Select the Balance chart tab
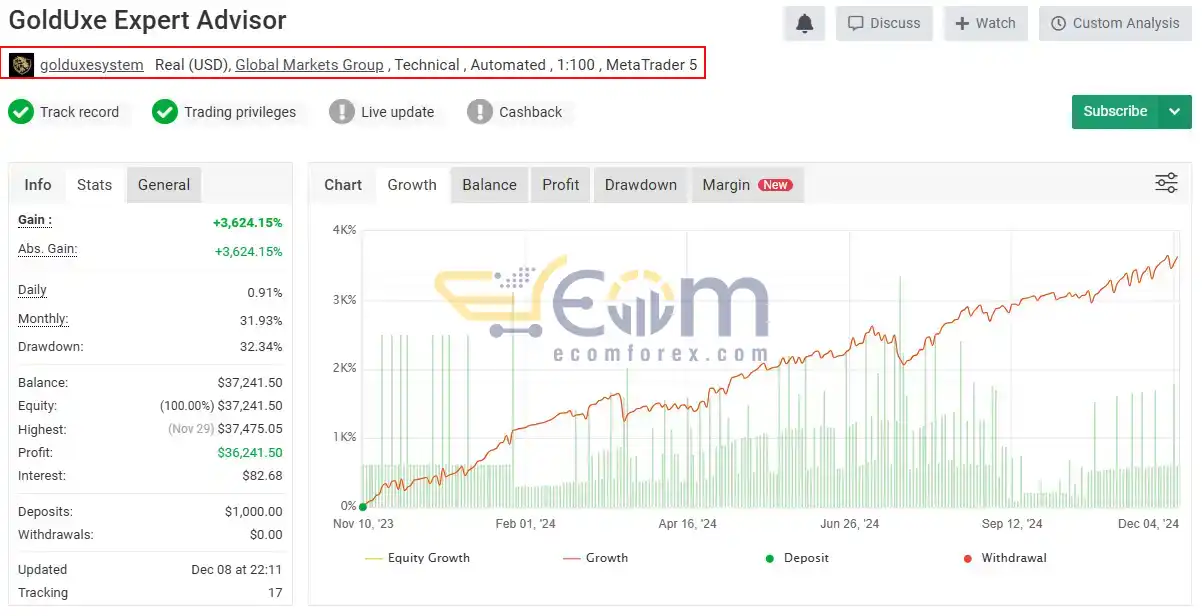 pyautogui.click(x=490, y=185)
